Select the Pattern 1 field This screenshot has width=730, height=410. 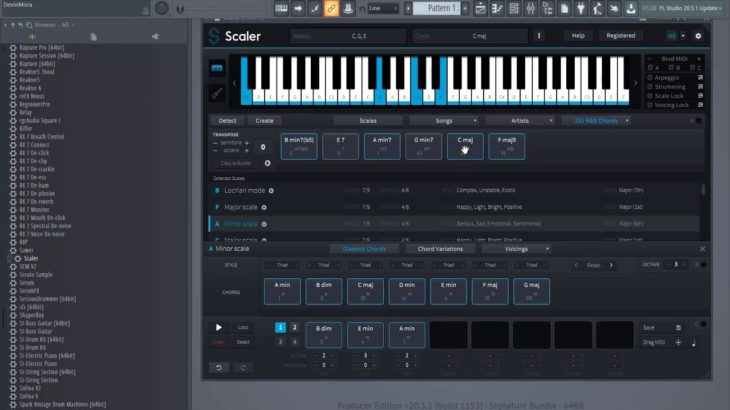tap(436, 8)
